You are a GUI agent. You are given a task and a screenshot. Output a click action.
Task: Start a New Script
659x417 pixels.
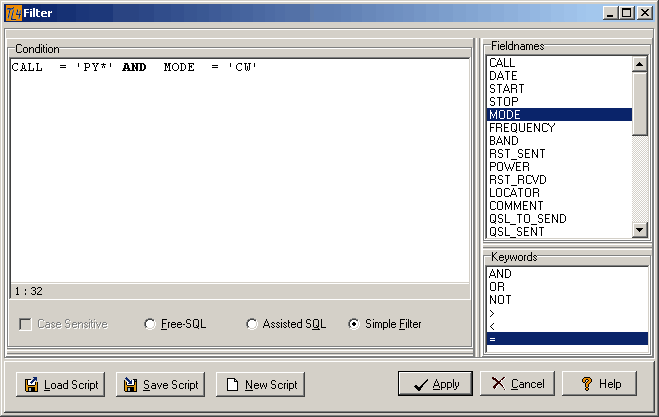pos(260,384)
